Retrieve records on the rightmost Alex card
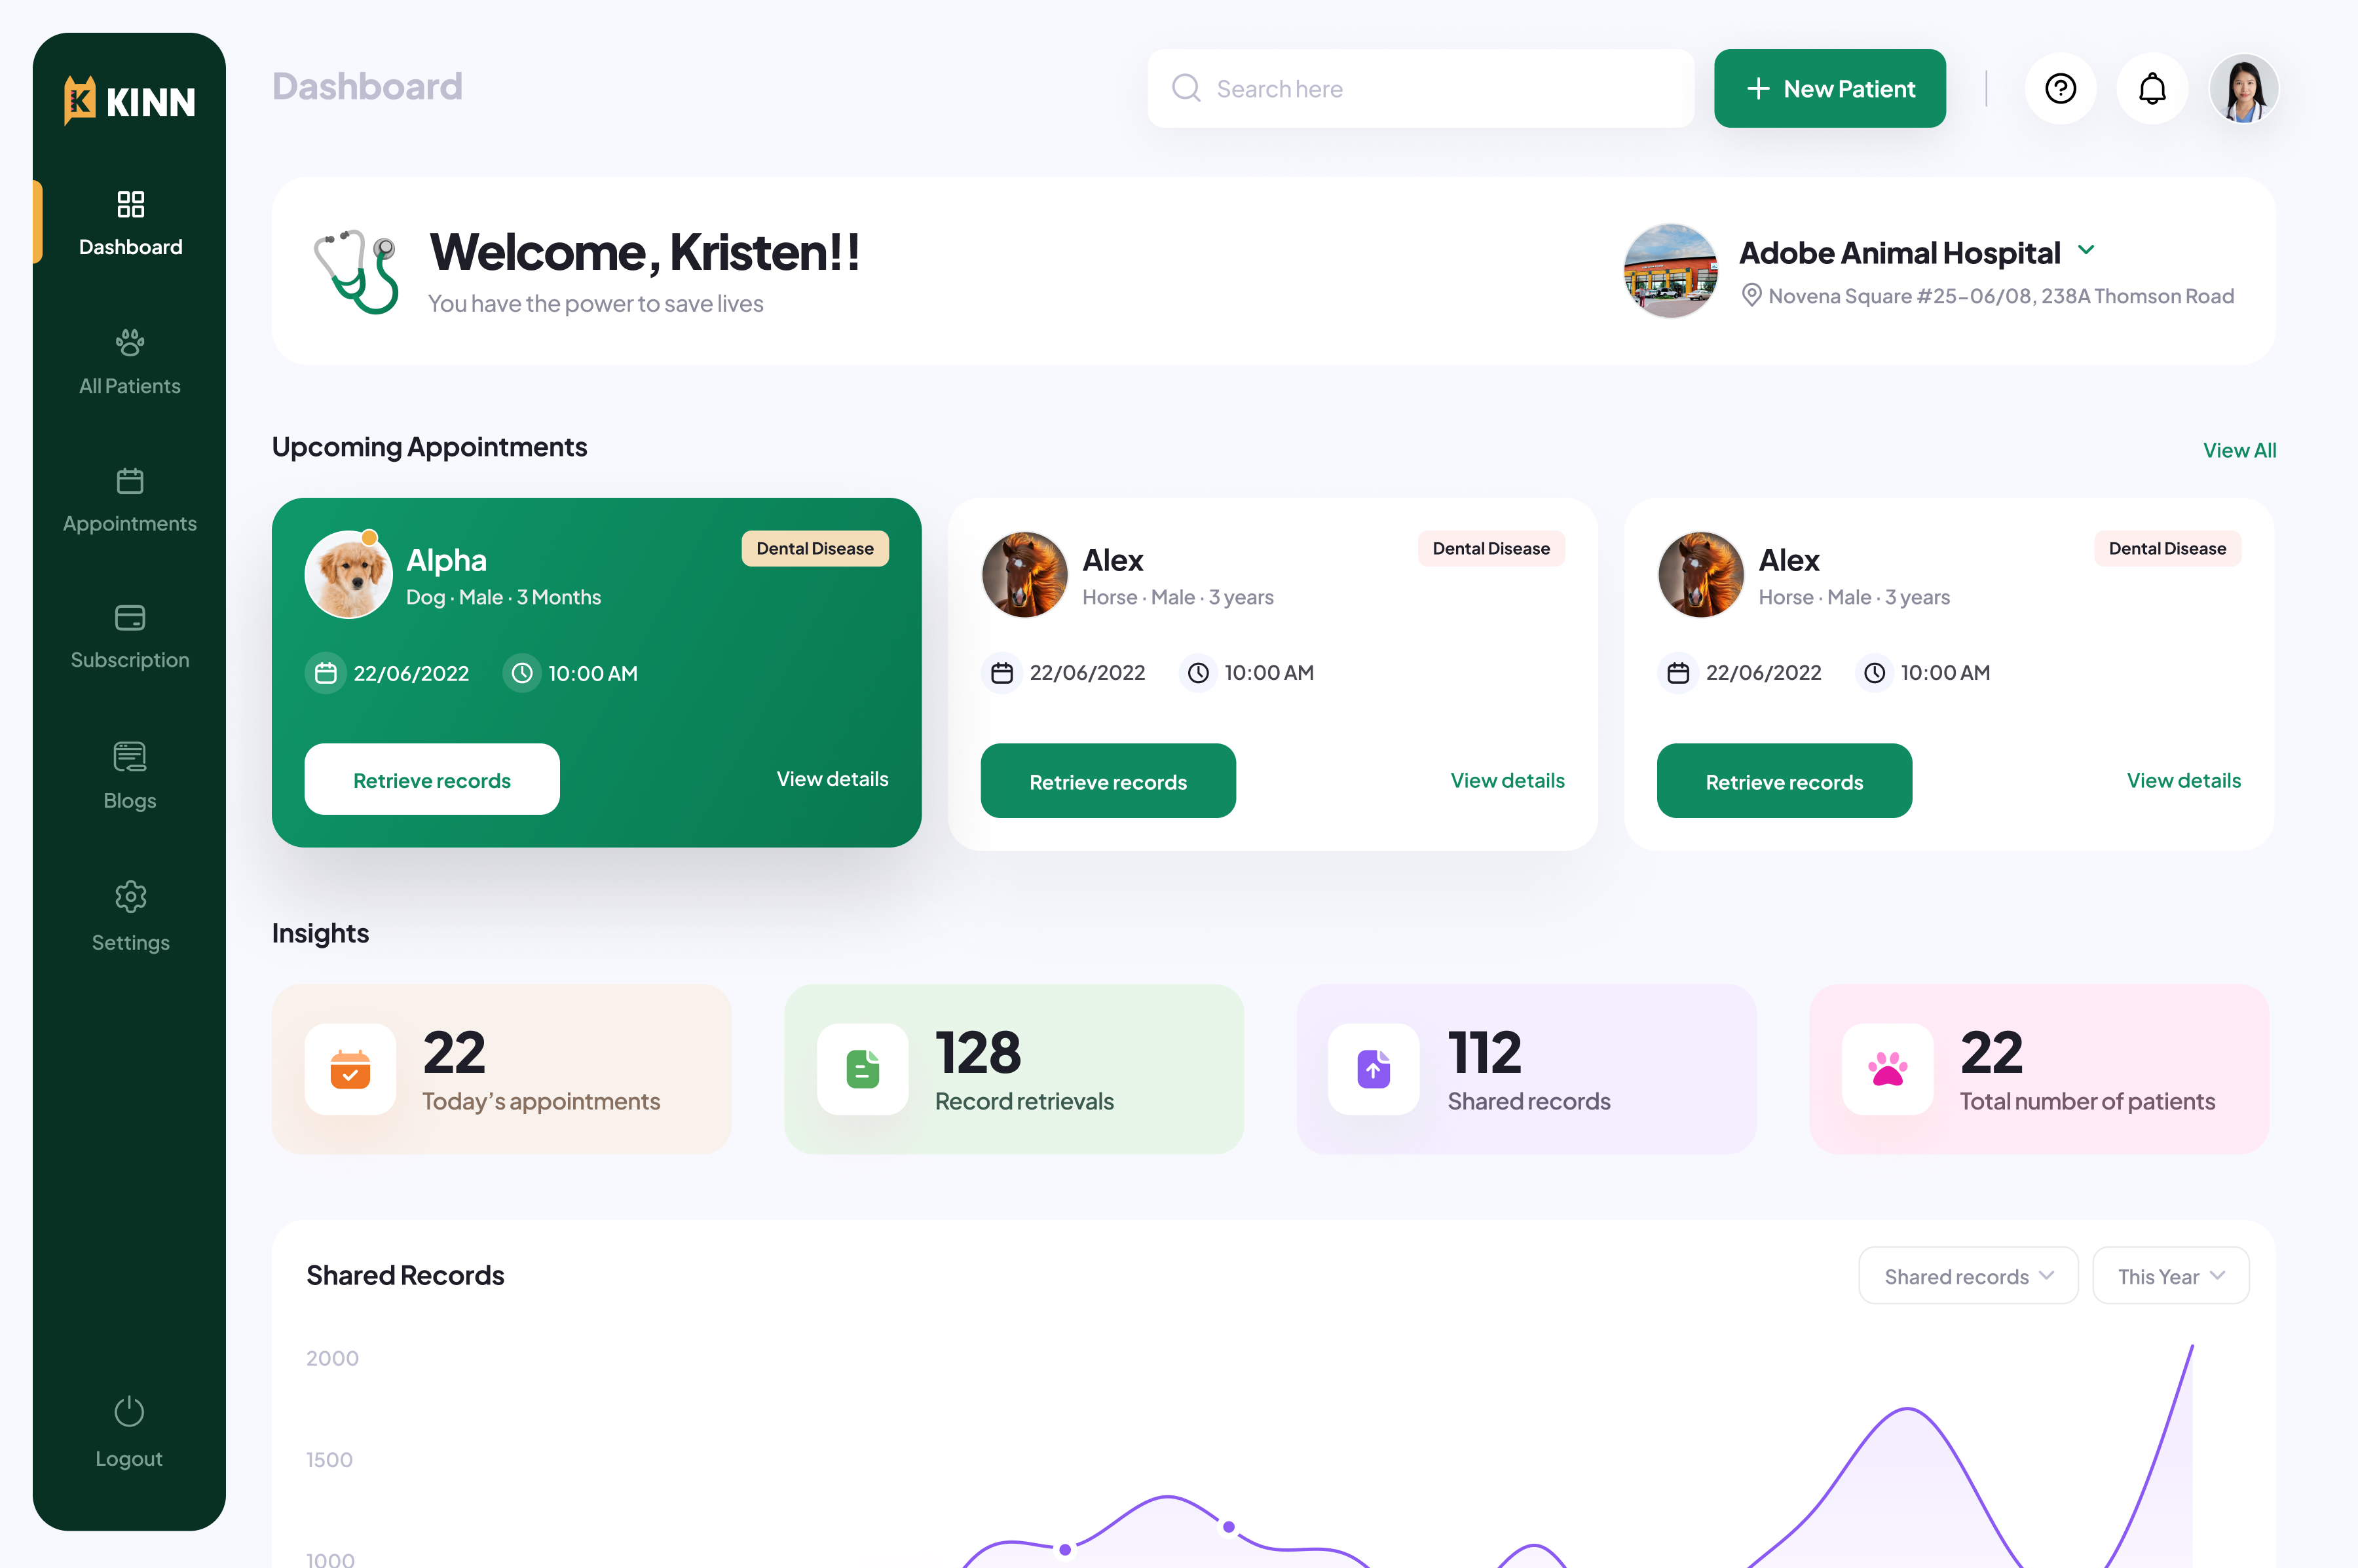The height and width of the screenshot is (1568, 2358). tap(1784, 781)
